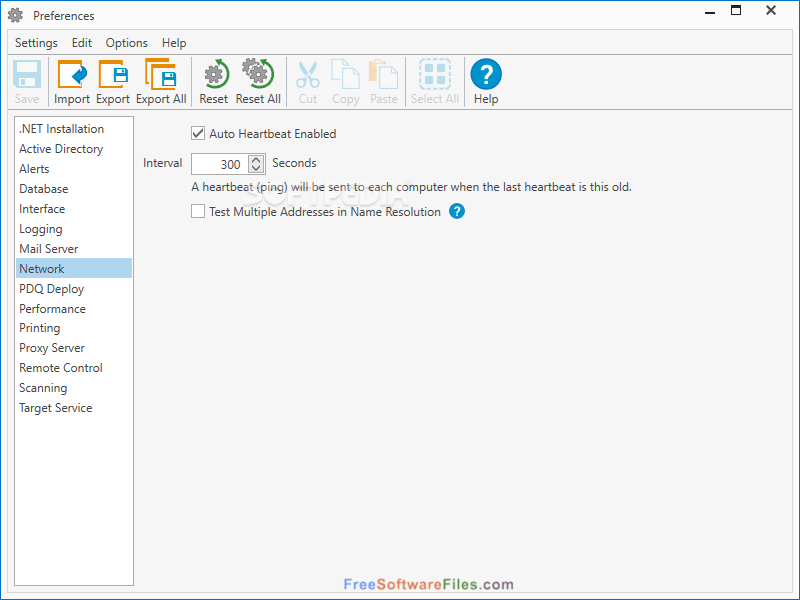
Task: Decrease the Interval value with down arrow
Action: click(x=256, y=168)
